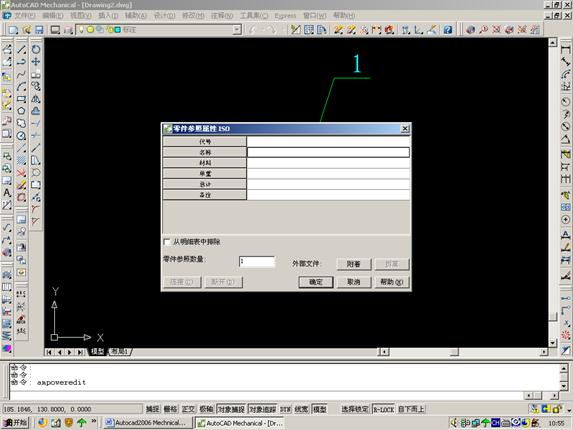This screenshot has height=430, width=573.
Task: Toggle 捕捉 snap in status bar
Action: coord(152,409)
